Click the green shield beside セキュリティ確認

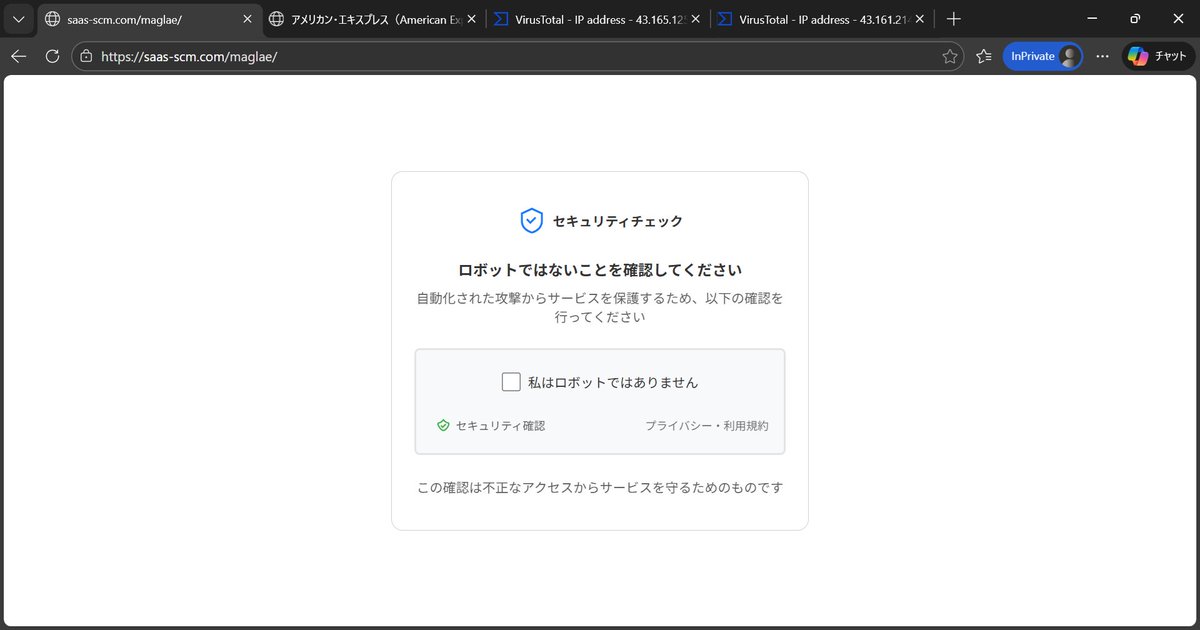point(442,425)
